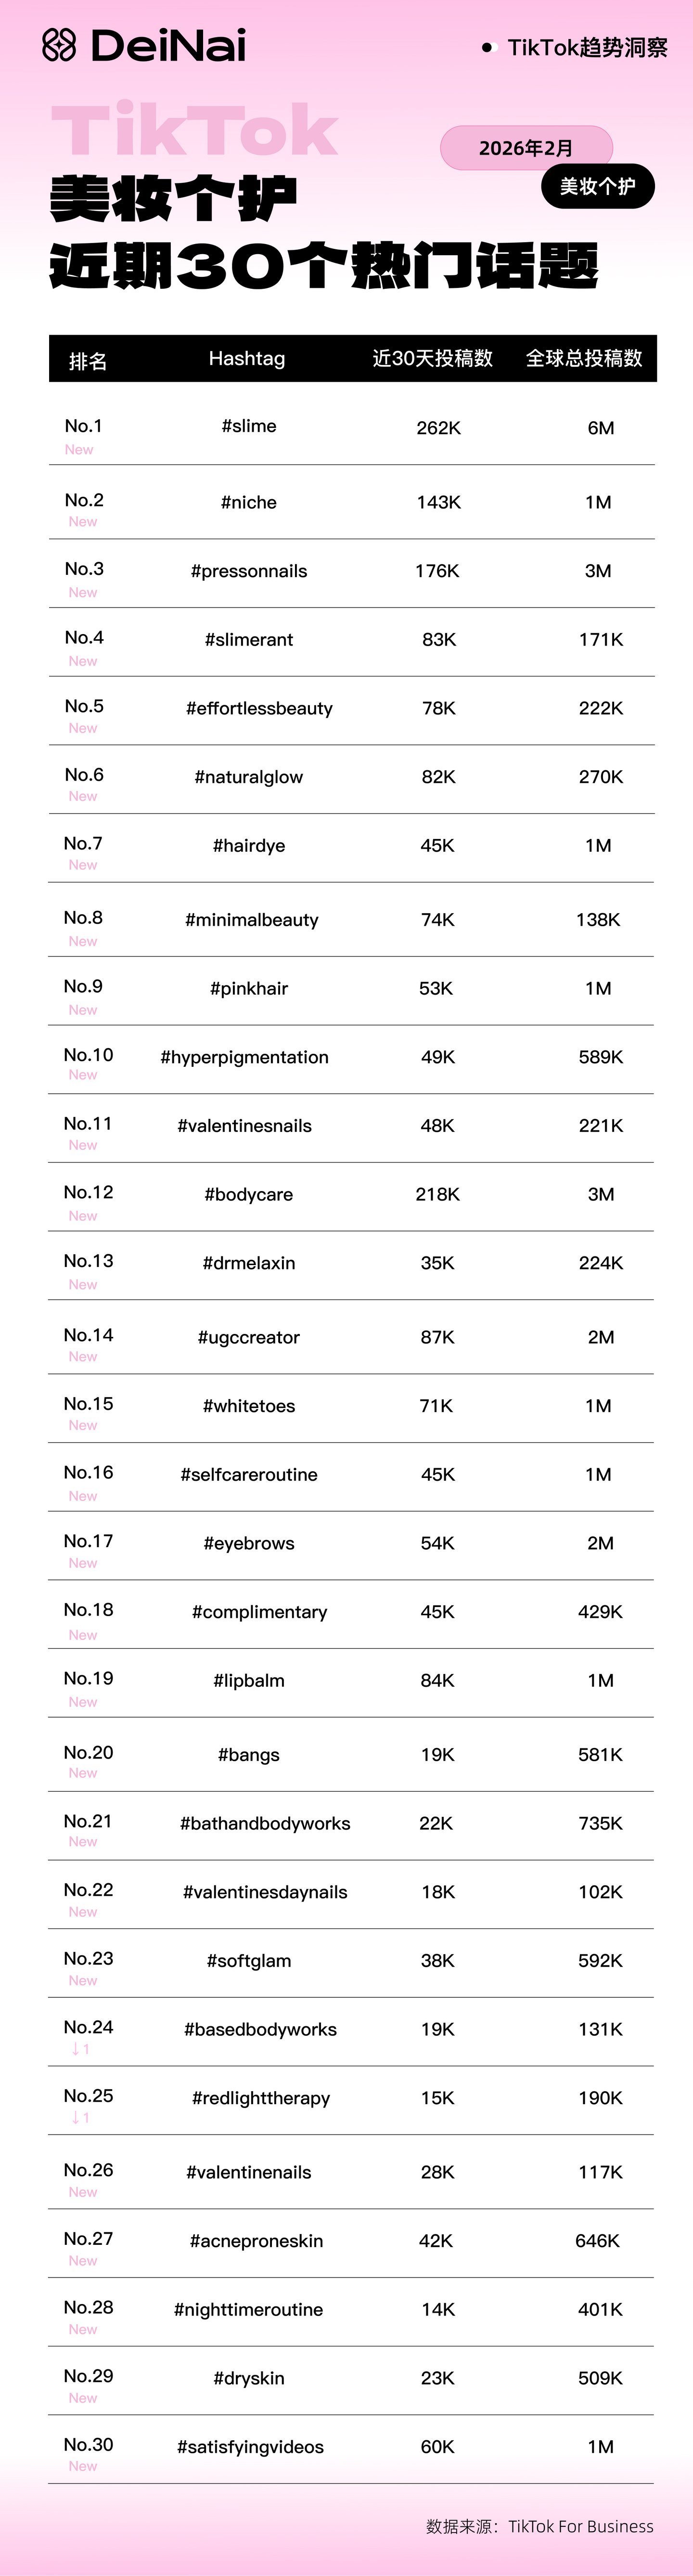
Task: Click the down arrow under No.25
Action: [x=75, y=2118]
